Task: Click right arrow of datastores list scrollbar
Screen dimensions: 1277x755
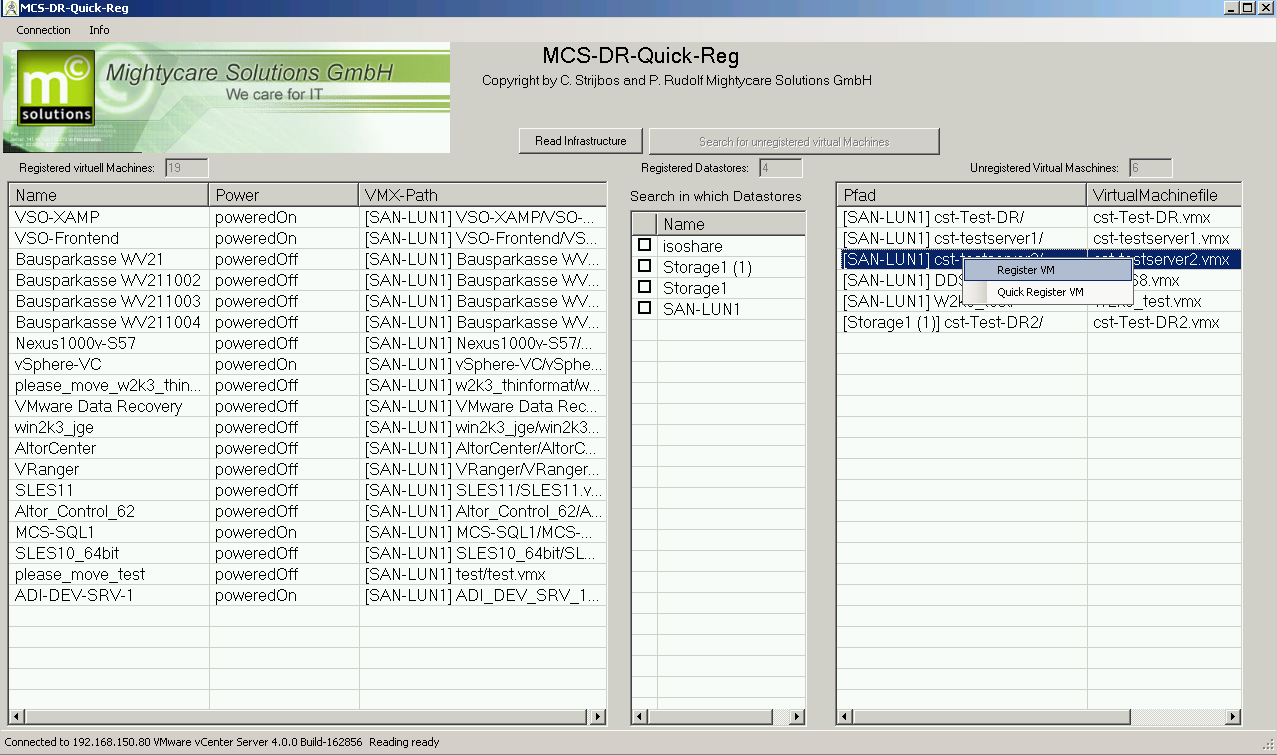Action: 797,717
